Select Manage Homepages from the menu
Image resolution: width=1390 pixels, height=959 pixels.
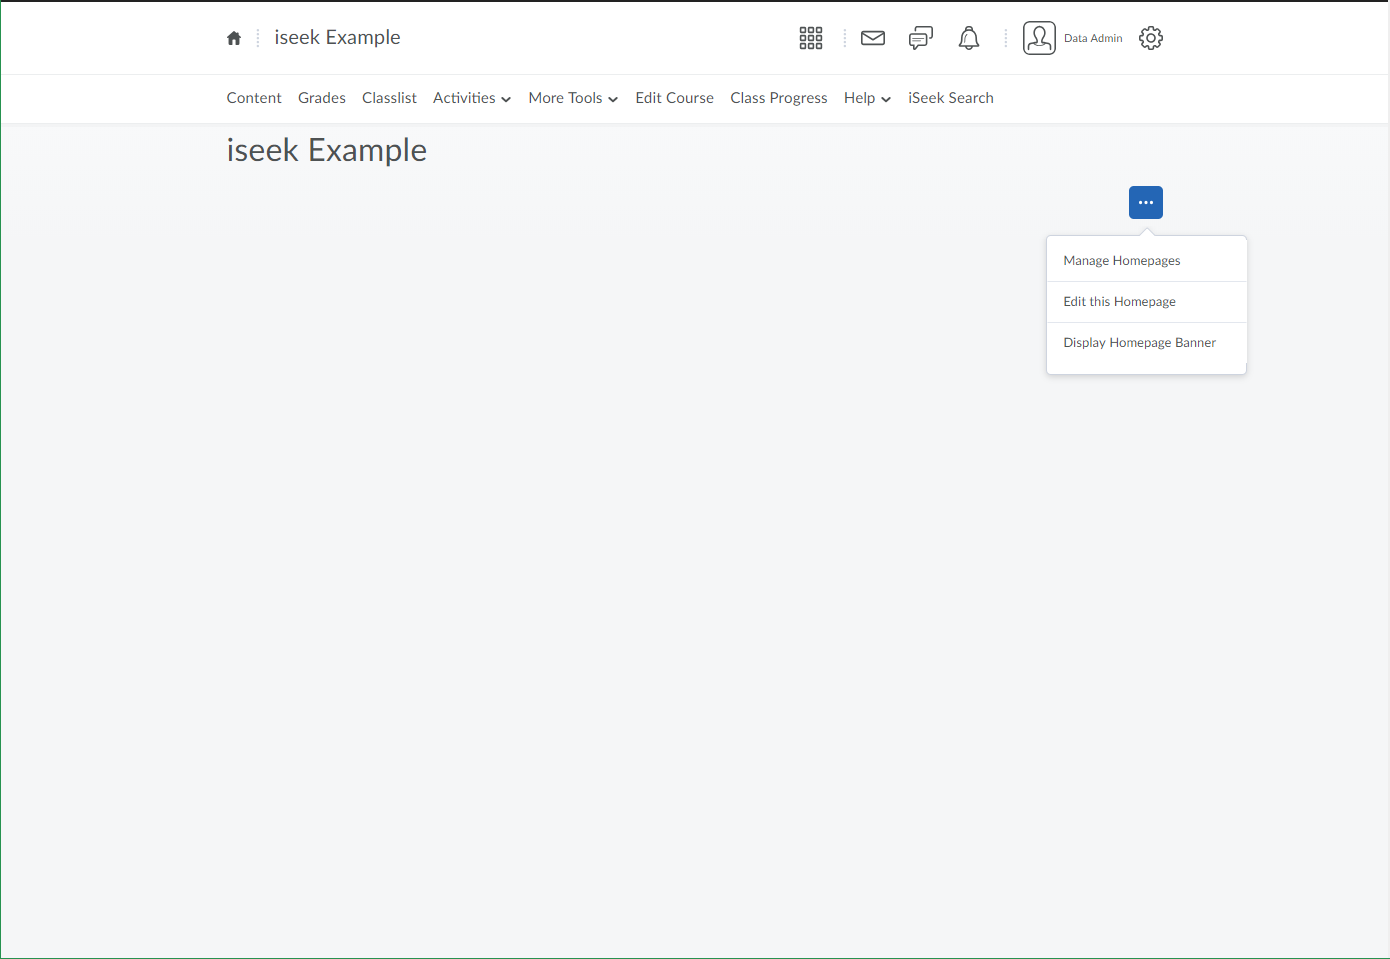click(1122, 261)
